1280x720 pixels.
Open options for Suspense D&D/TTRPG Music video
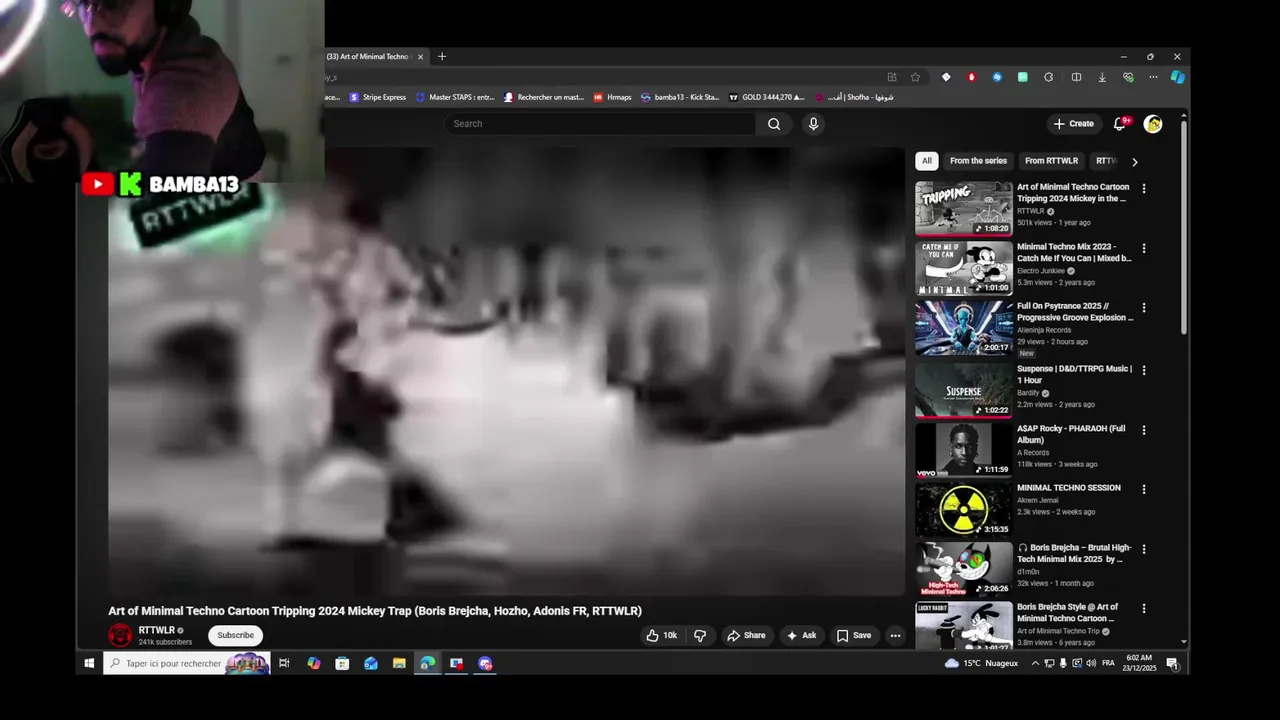(x=1144, y=370)
